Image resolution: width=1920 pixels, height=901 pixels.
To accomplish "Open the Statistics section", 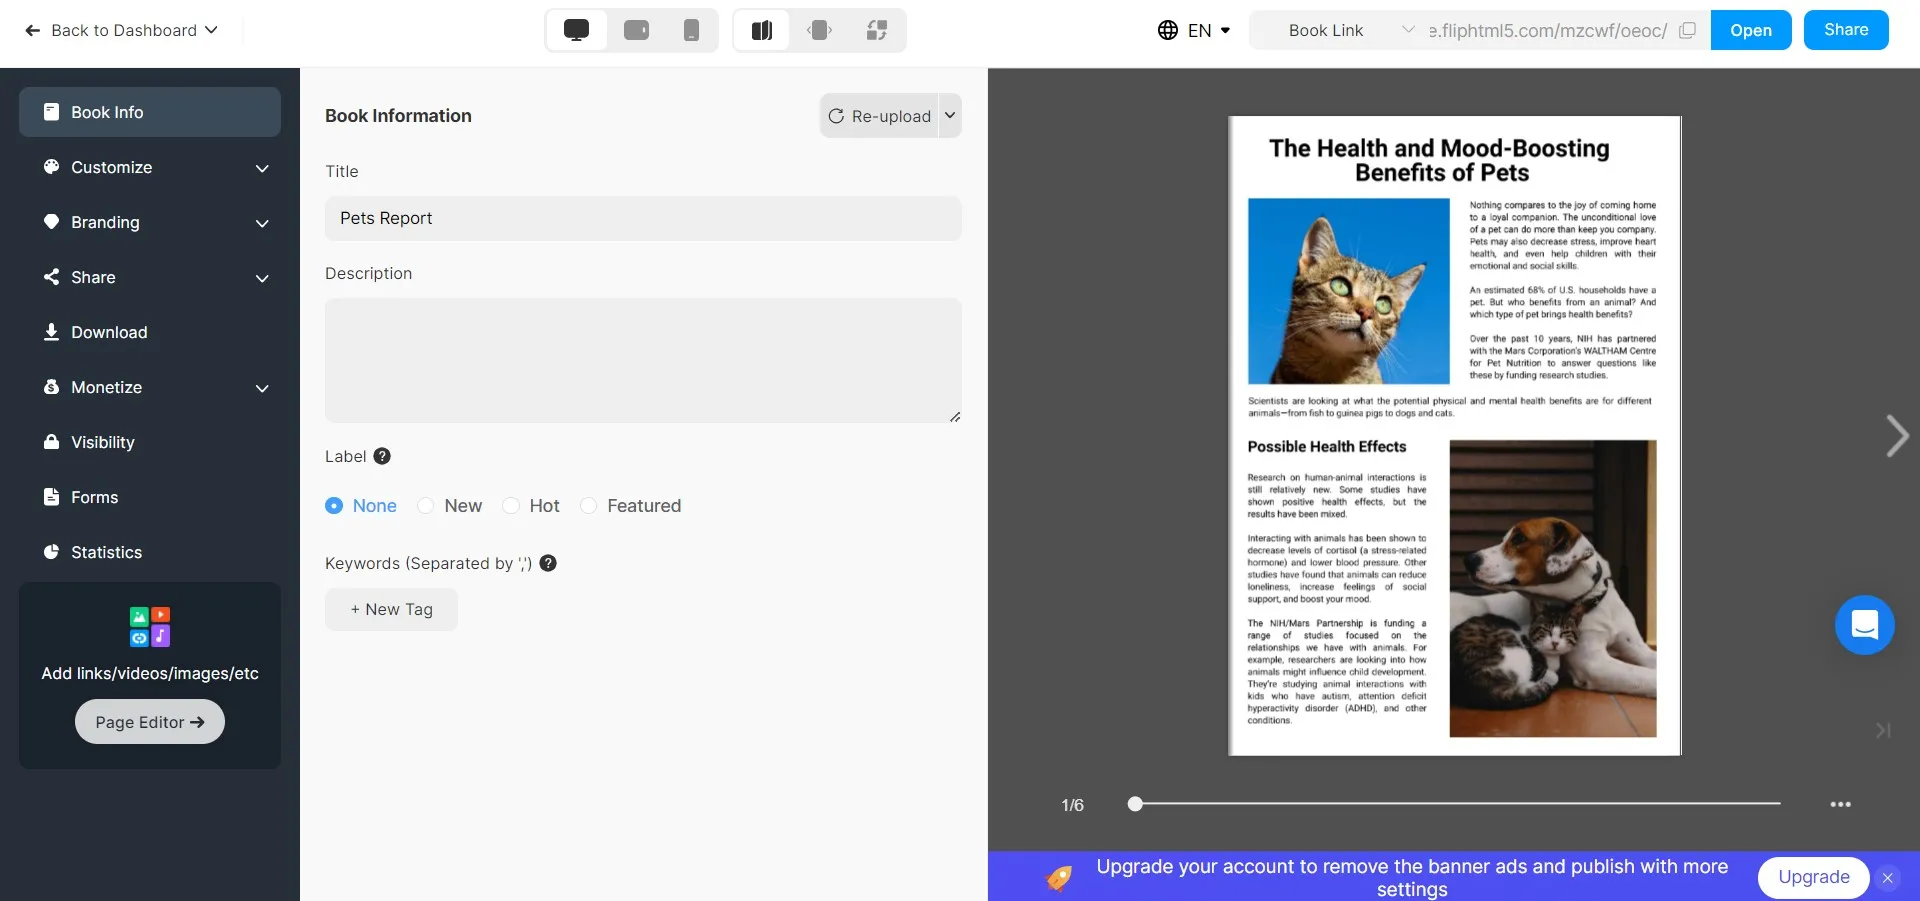I will tap(150, 552).
